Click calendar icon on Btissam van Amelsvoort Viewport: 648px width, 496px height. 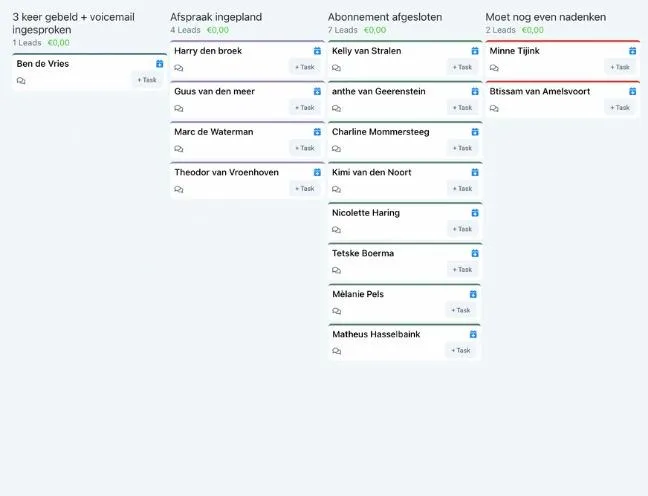(633, 91)
